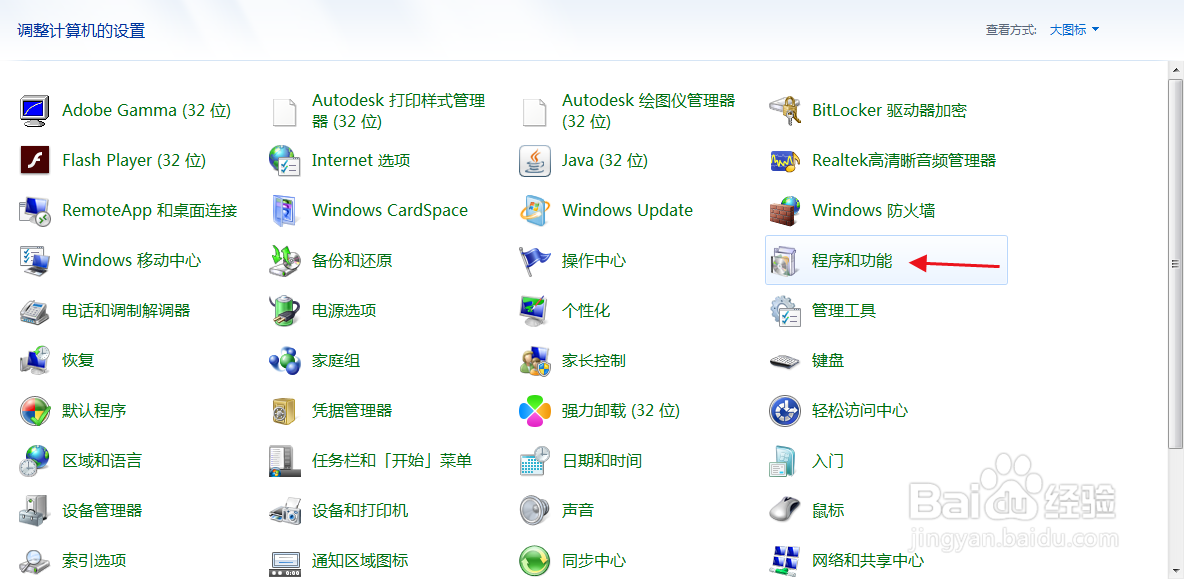
Task: Click the Java coffee cup icon
Action: [x=535, y=160]
